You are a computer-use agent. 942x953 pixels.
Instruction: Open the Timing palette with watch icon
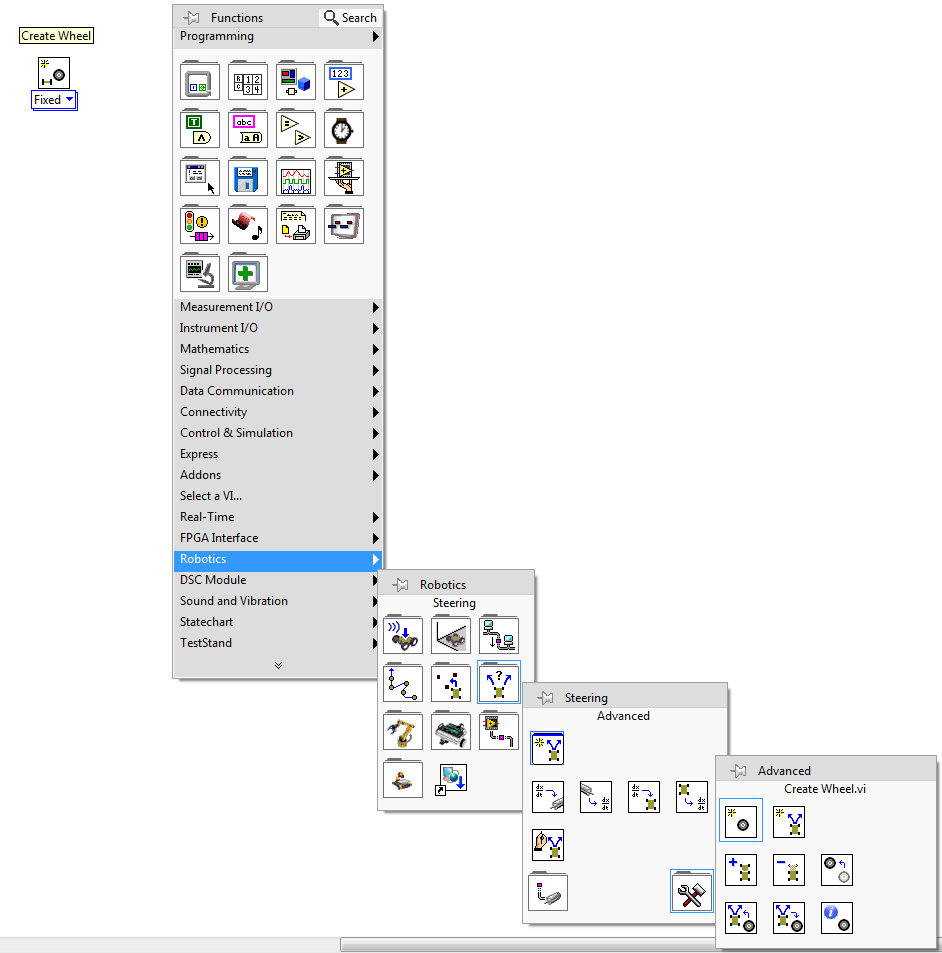coord(343,129)
